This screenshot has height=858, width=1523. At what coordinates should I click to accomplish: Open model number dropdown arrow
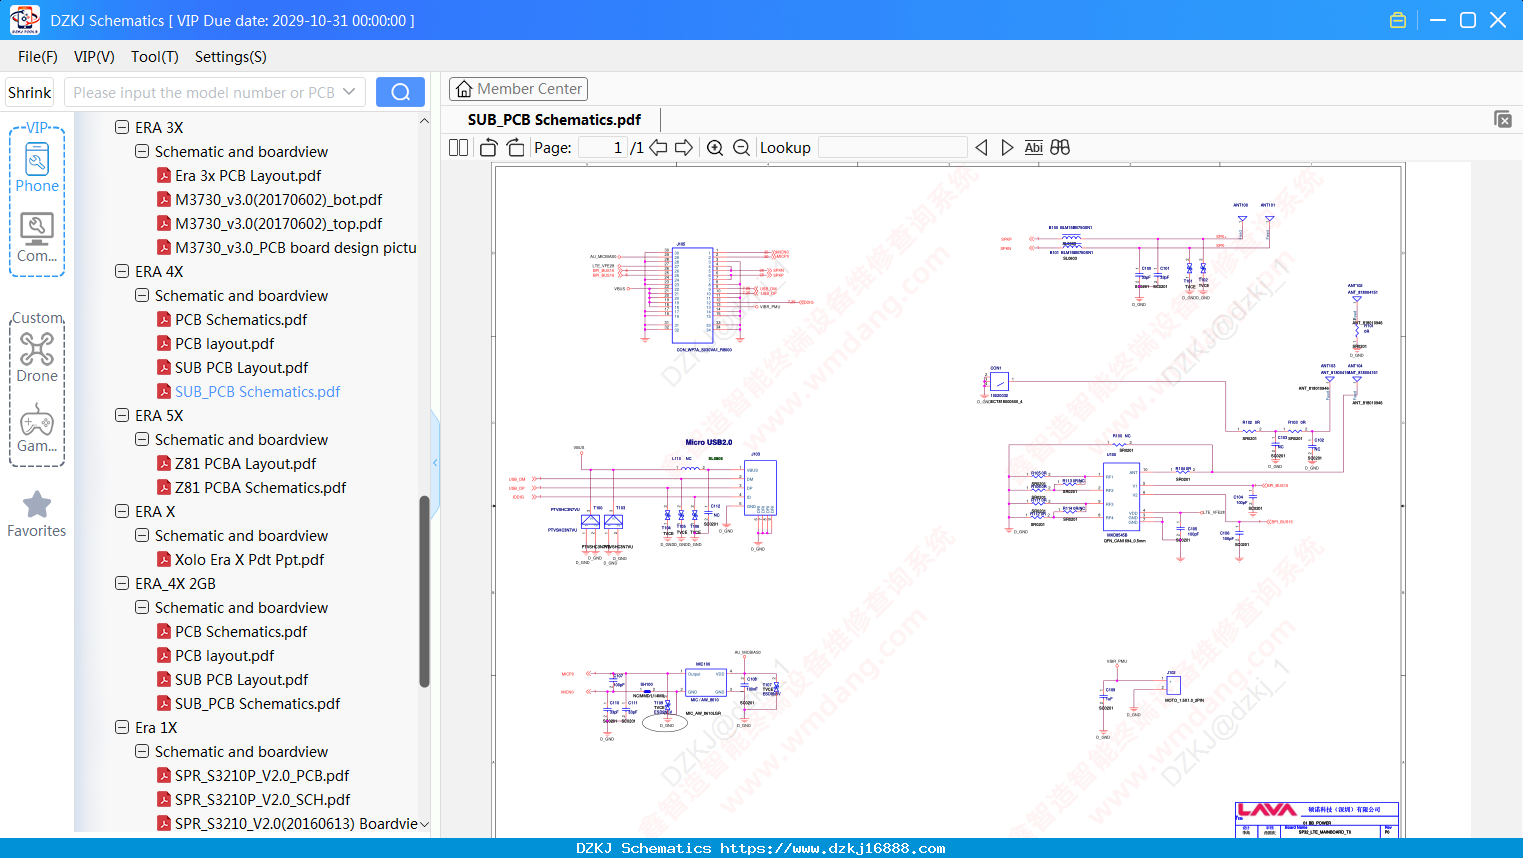pyautogui.click(x=349, y=92)
